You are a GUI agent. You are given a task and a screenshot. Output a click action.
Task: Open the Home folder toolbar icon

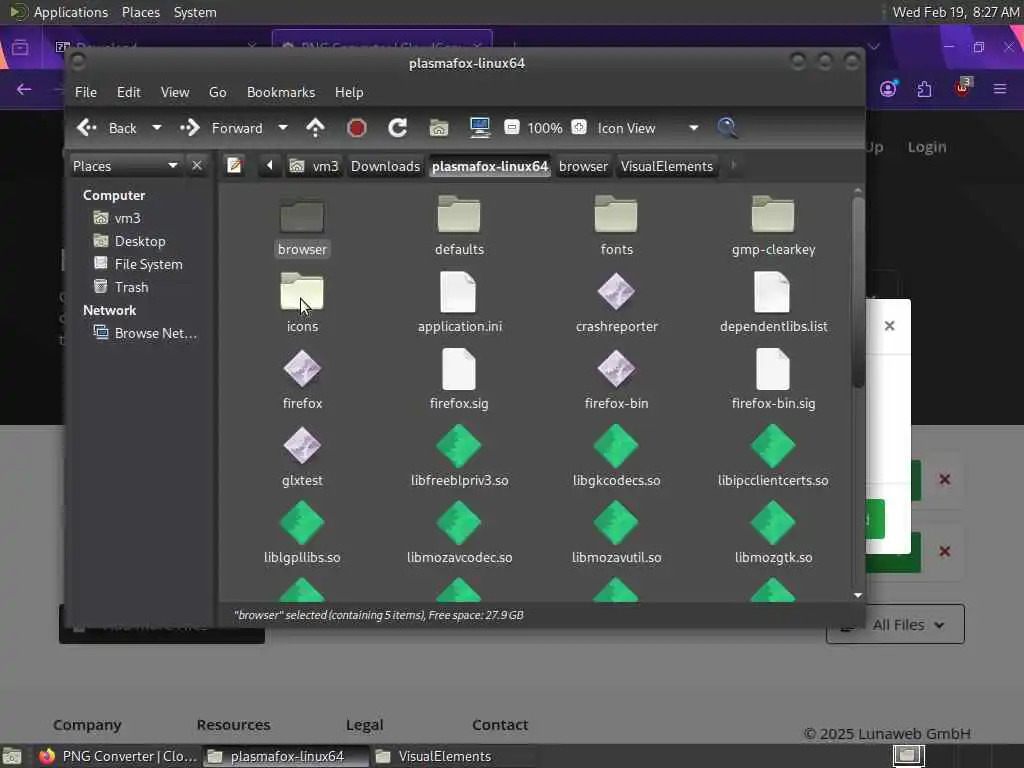[439, 128]
